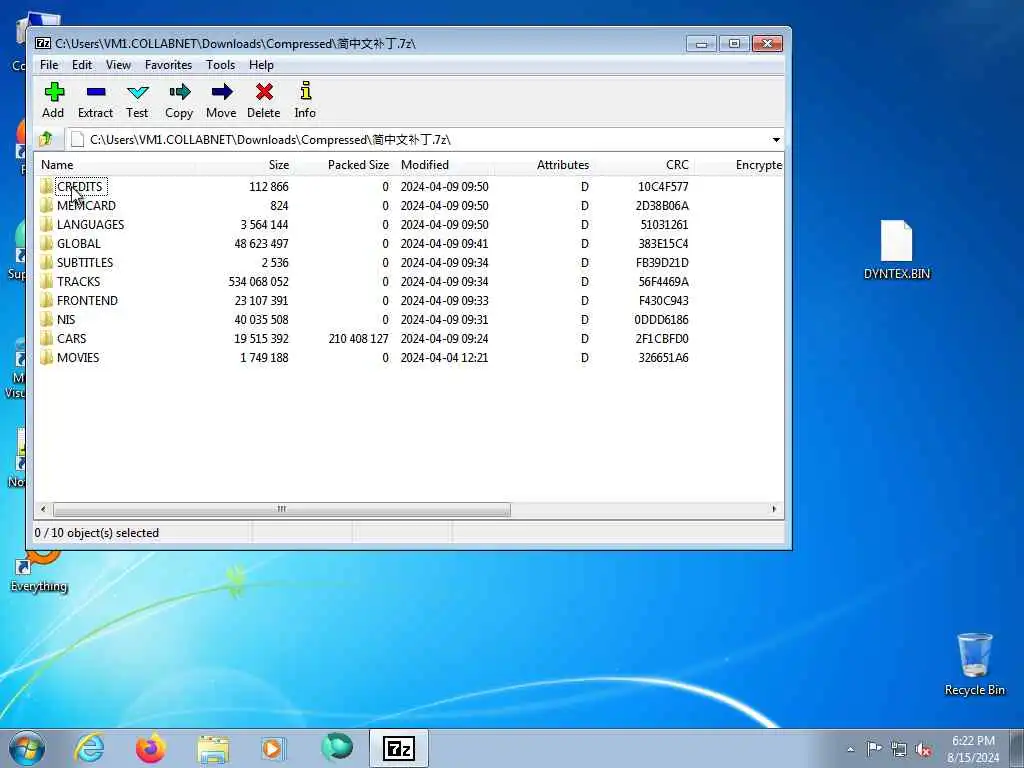
Task: Sort by the Modified column header
Action: [x=444, y=165]
